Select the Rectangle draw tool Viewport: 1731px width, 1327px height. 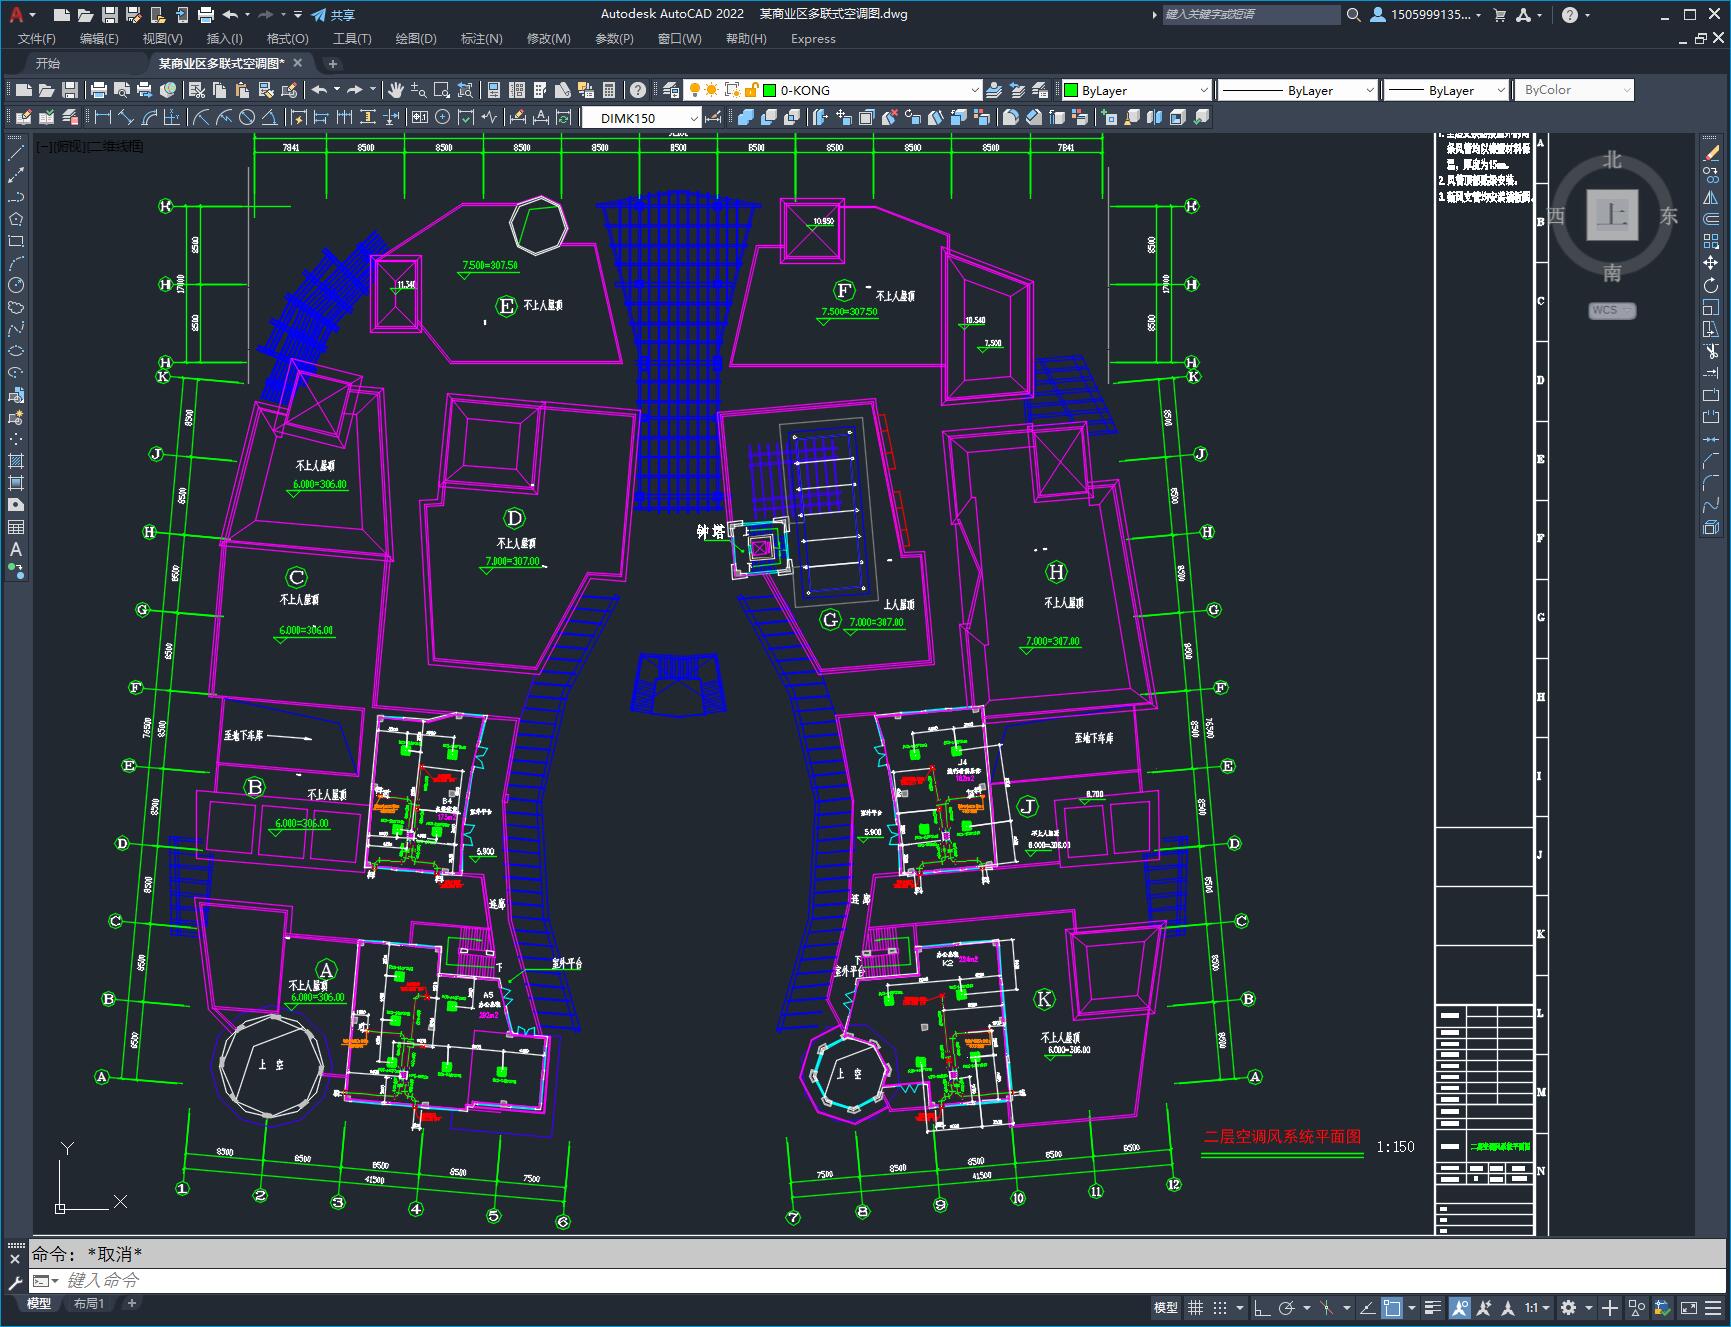pyautogui.click(x=15, y=241)
